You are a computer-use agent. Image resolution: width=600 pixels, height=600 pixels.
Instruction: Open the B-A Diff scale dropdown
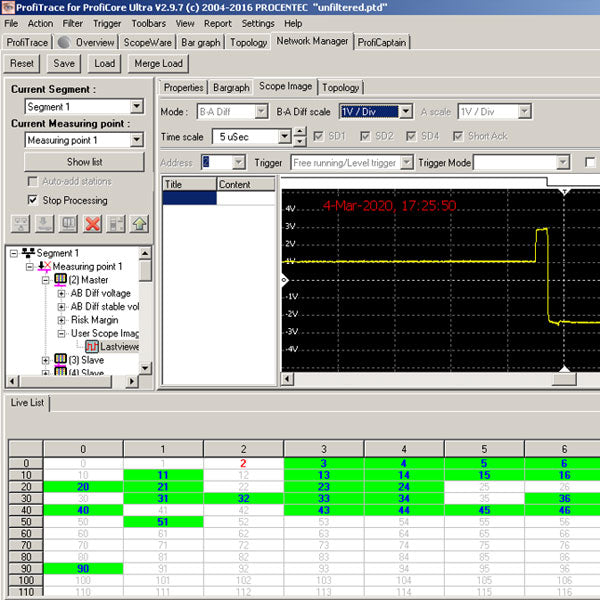[405, 112]
